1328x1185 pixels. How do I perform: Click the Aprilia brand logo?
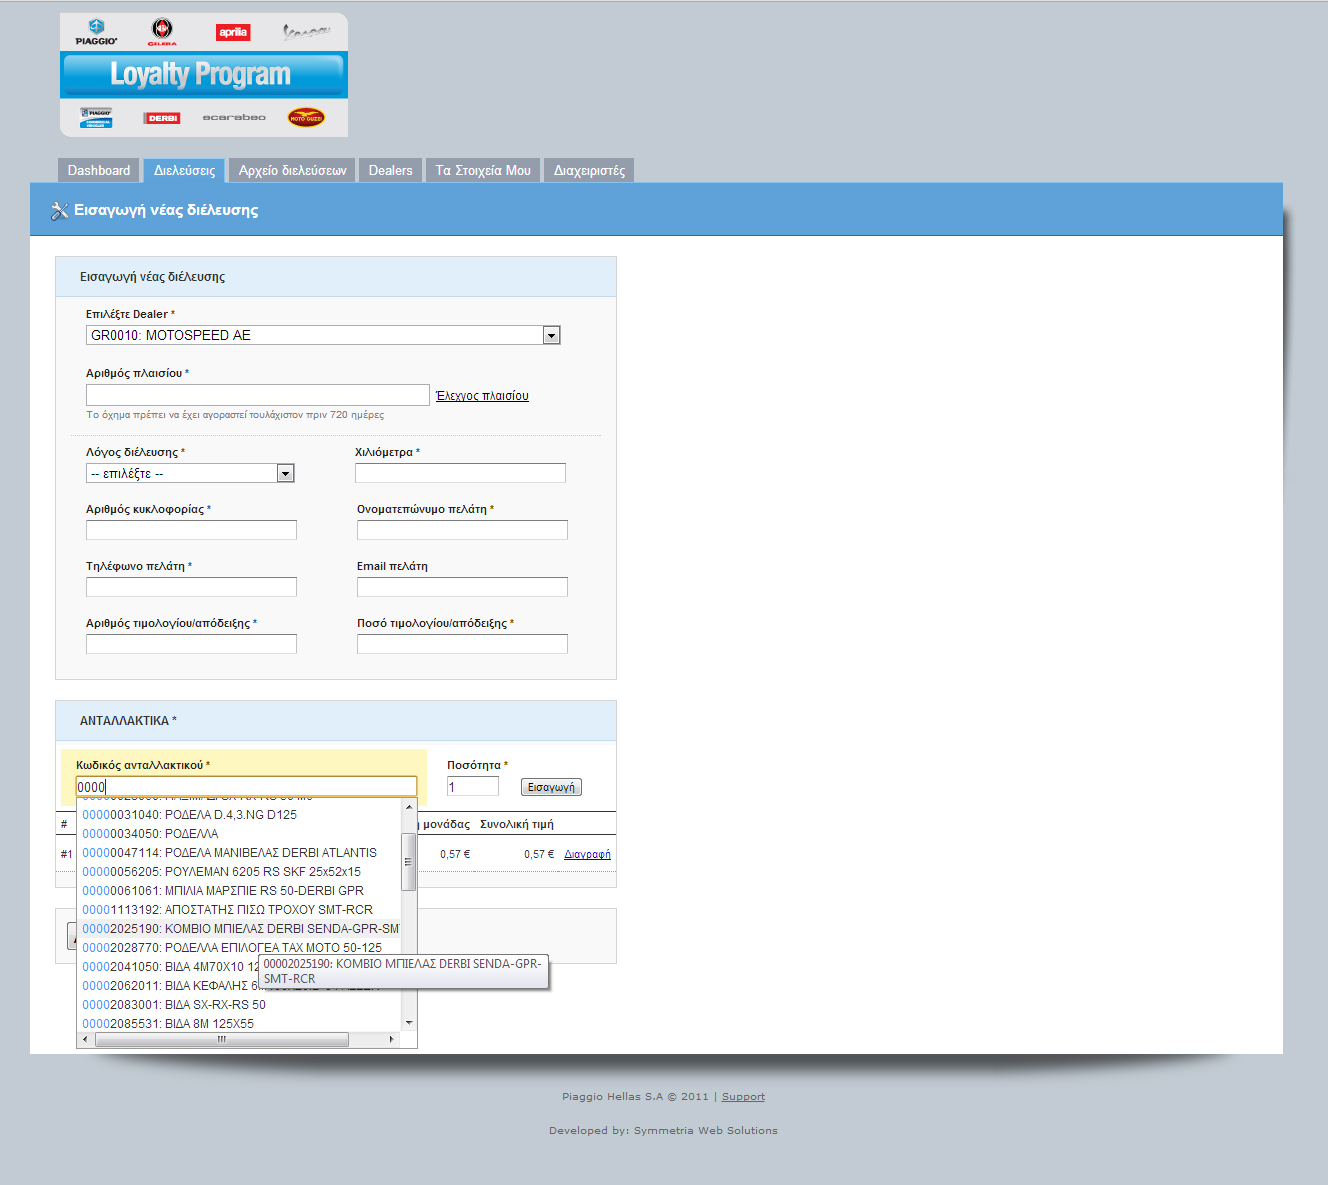232,31
